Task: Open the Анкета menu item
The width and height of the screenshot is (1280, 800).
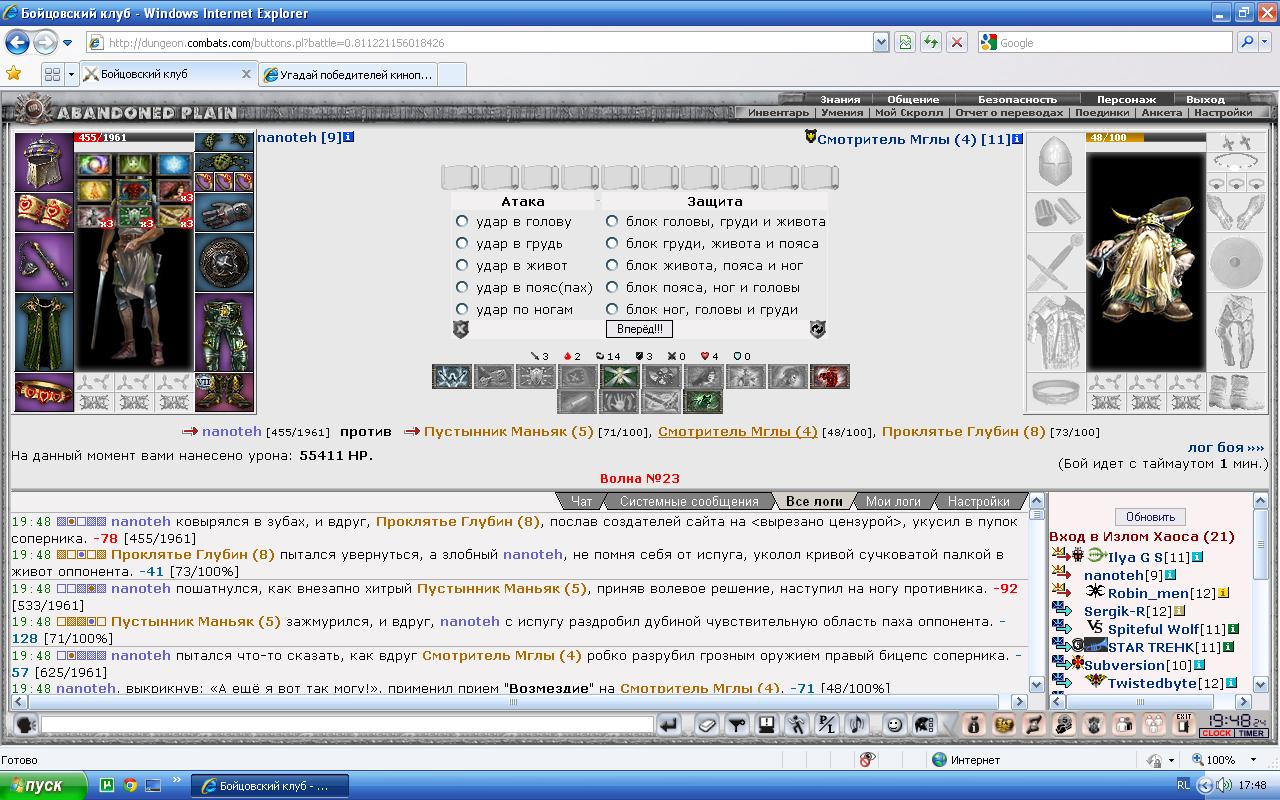Action: [1161, 113]
